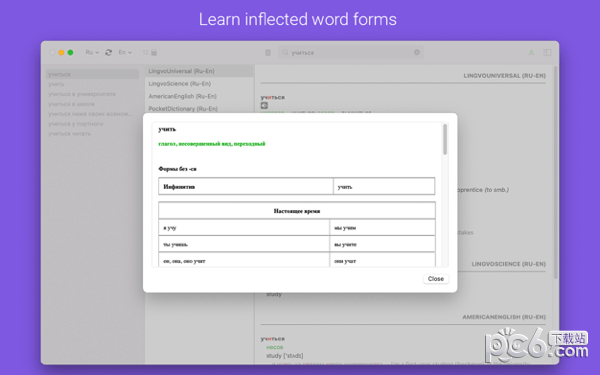Screen dimensions: 600x375
Task: Click the green zoom window button
Action: coord(70,52)
